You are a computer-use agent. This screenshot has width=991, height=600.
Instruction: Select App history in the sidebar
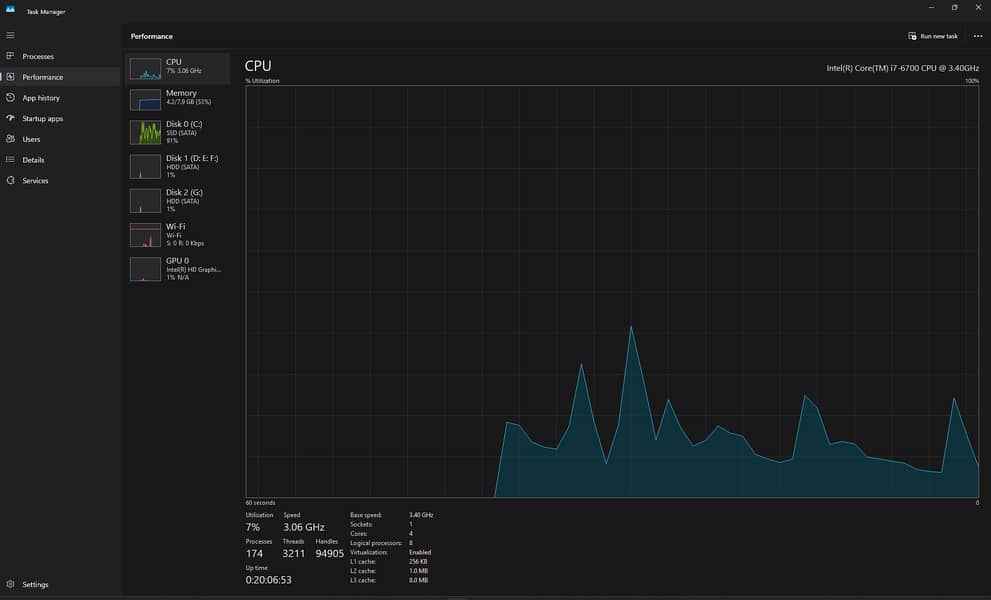pyautogui.click(x=60, y=98)
